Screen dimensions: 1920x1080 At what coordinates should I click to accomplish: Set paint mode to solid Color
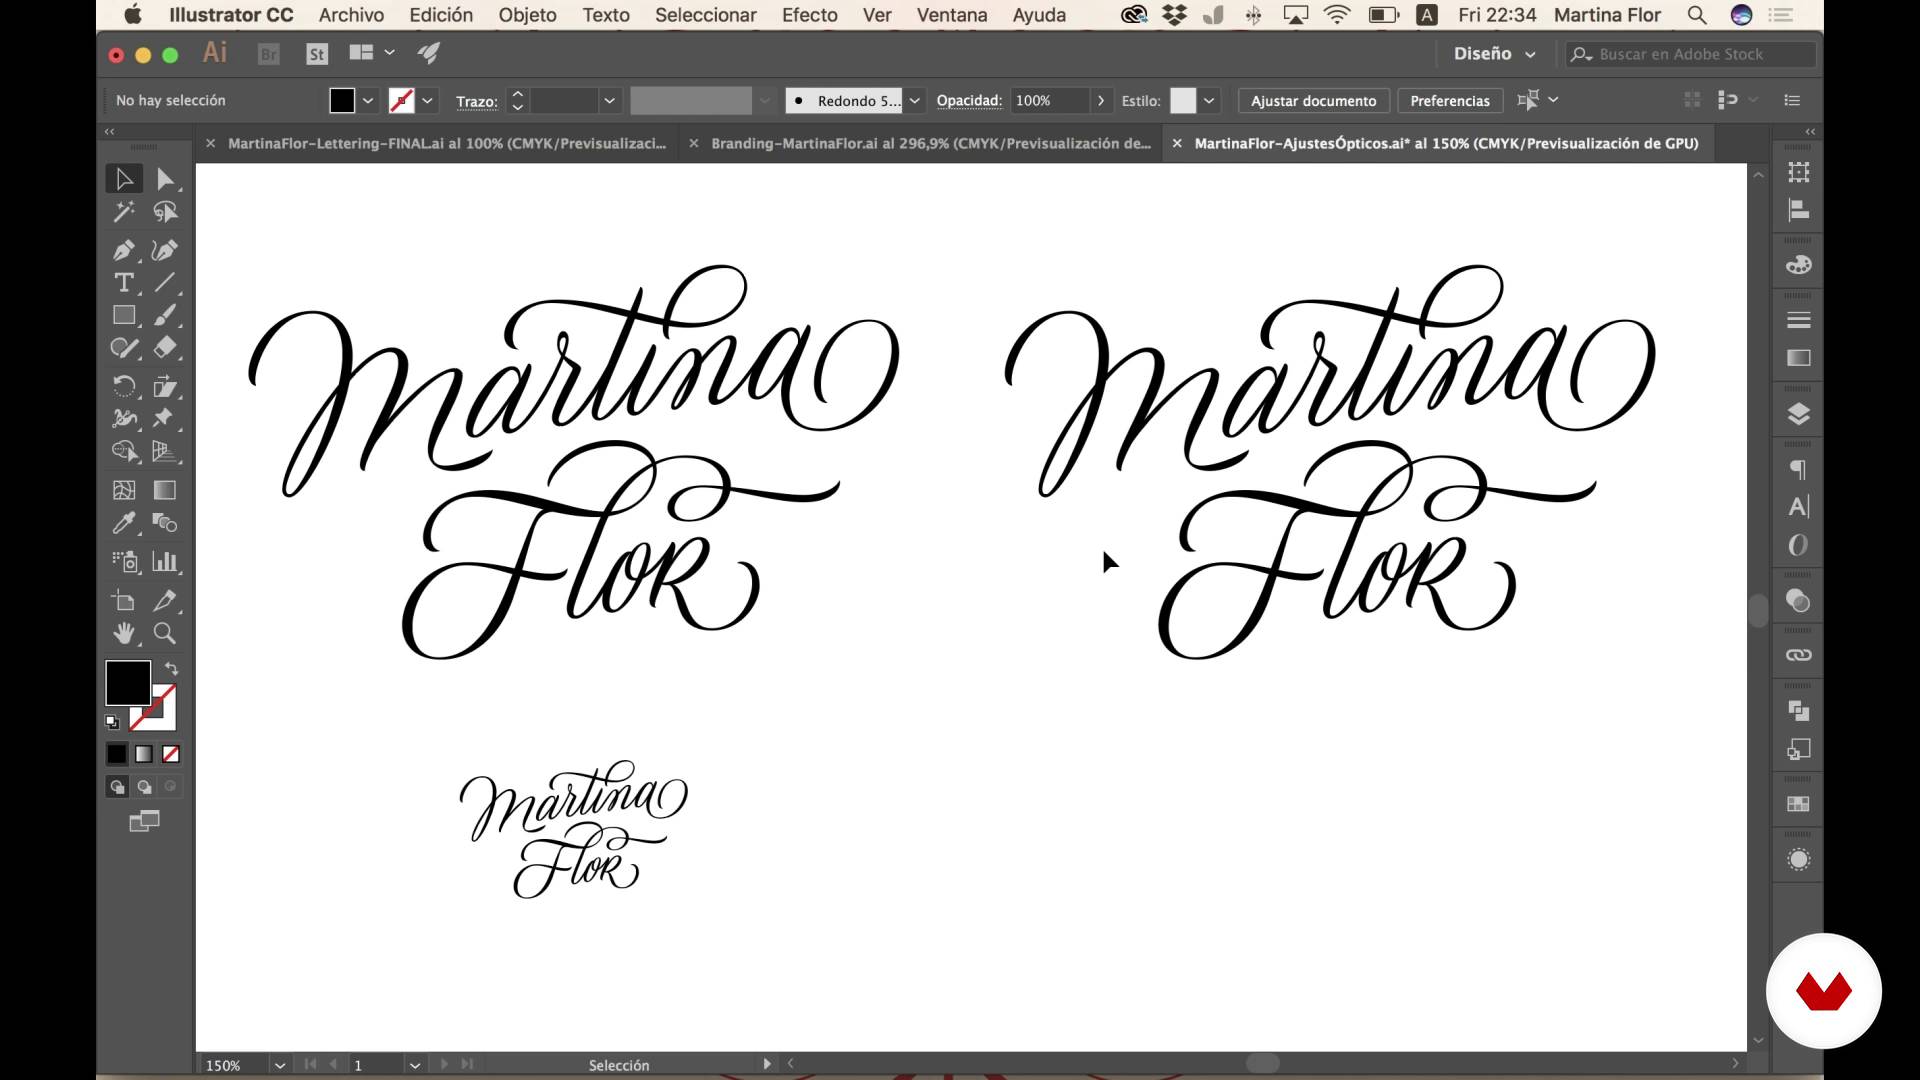click(117, 754)
